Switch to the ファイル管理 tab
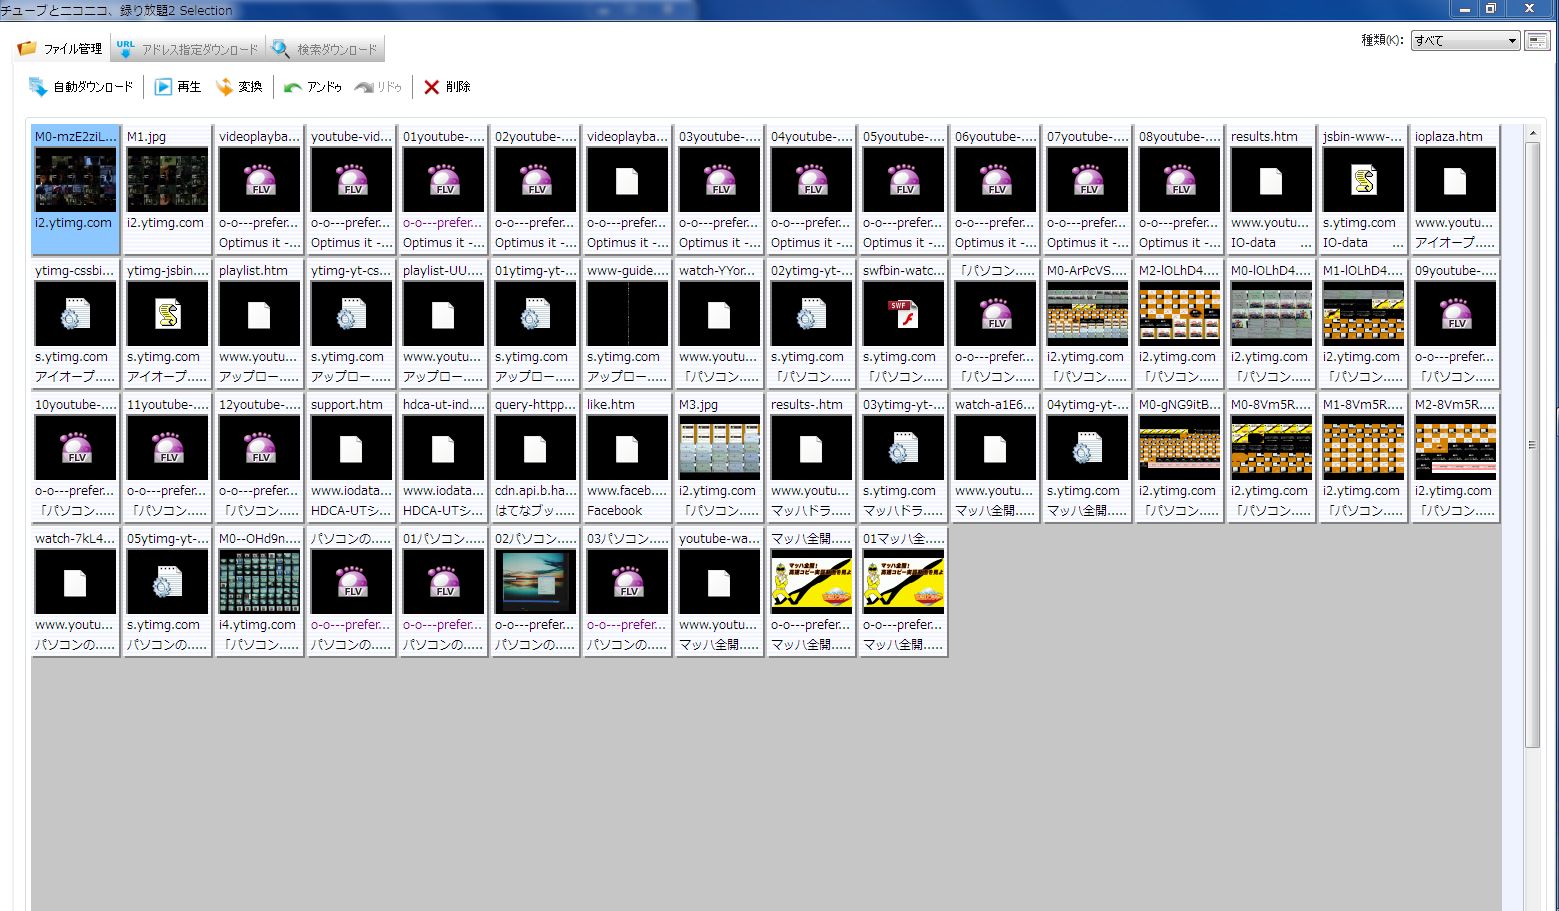The image size is (1559, 911). point(61,48)
